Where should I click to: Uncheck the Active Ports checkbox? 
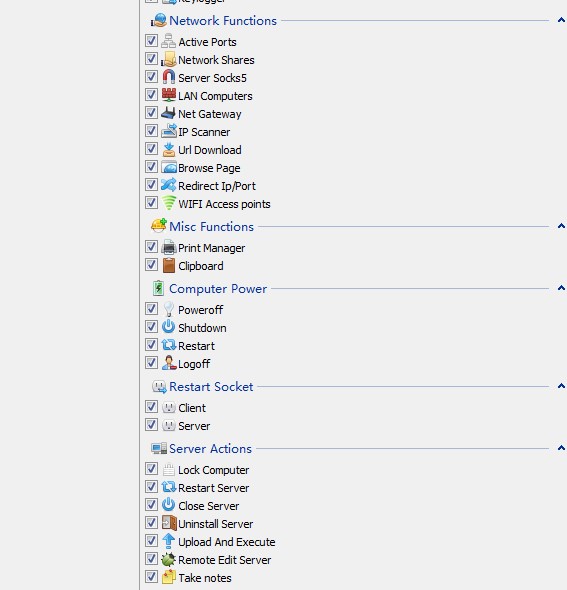coord(151,41)
